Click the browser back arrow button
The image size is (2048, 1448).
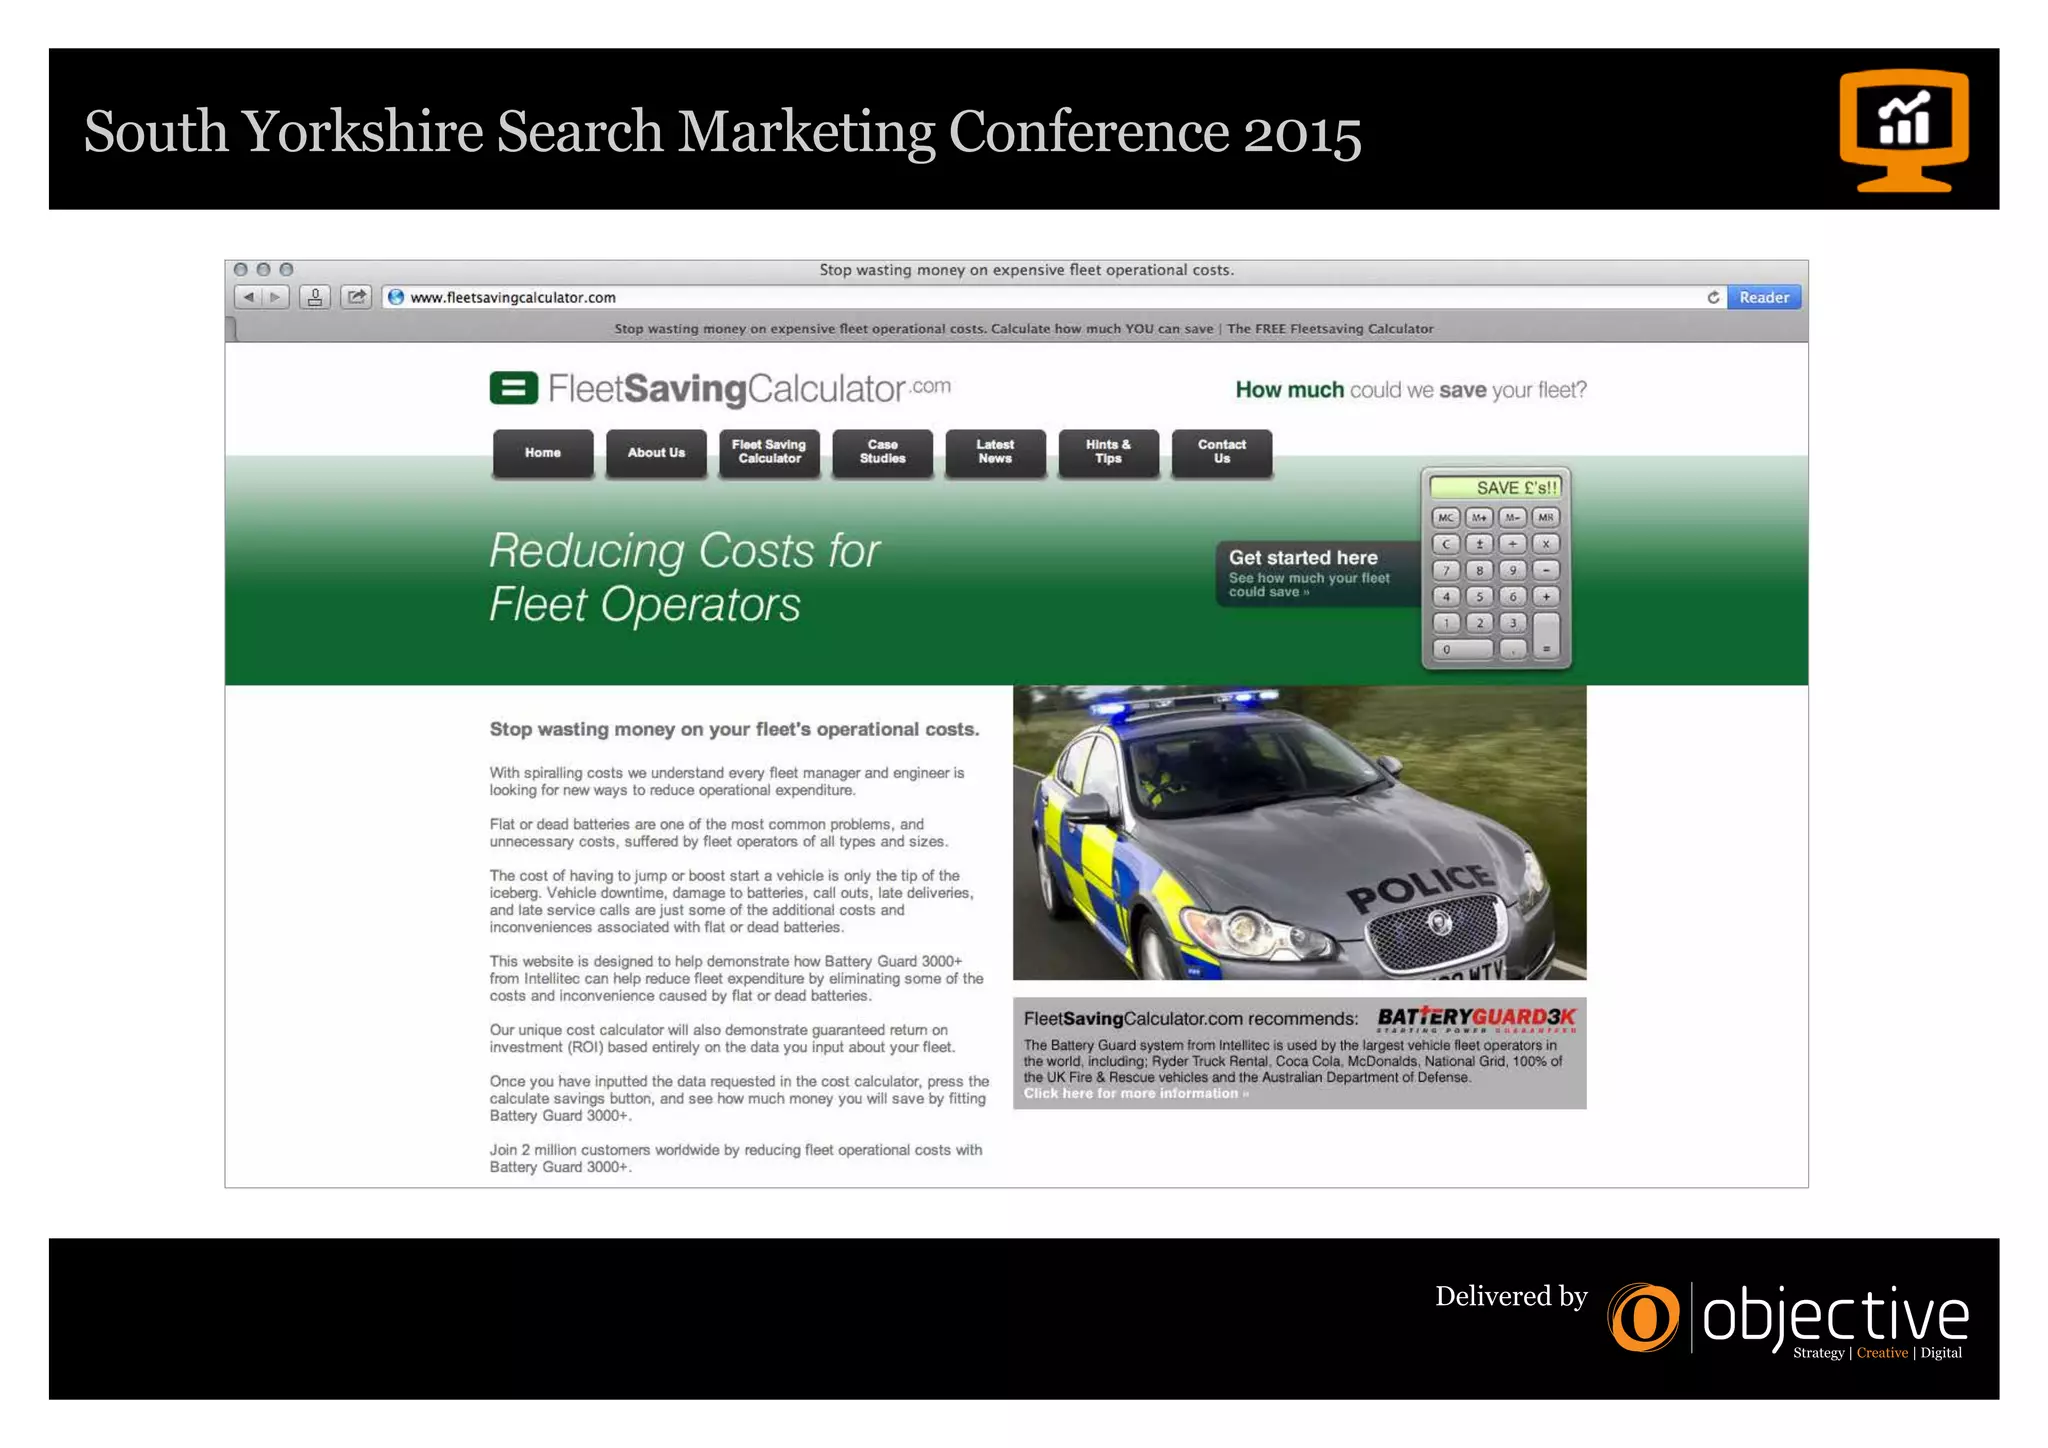(x=249, y=297)
